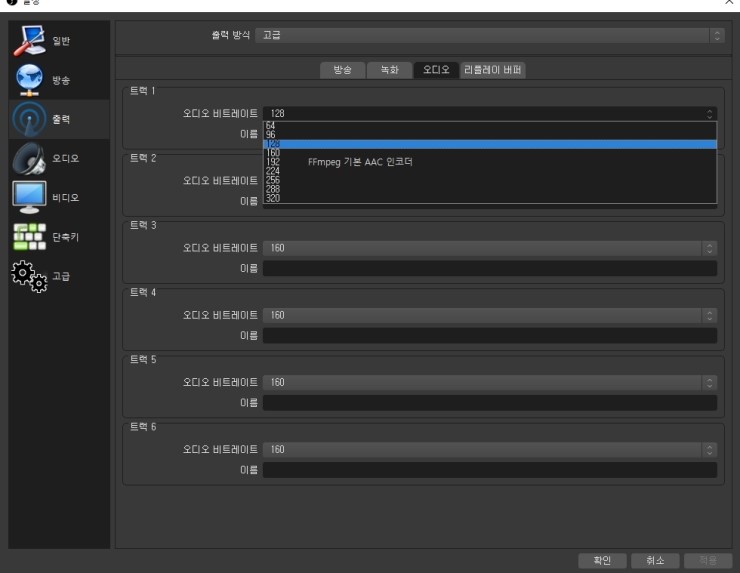Switch to the 방송 tab
Screen dimensions: 740x573
click(x=343, y=70)
